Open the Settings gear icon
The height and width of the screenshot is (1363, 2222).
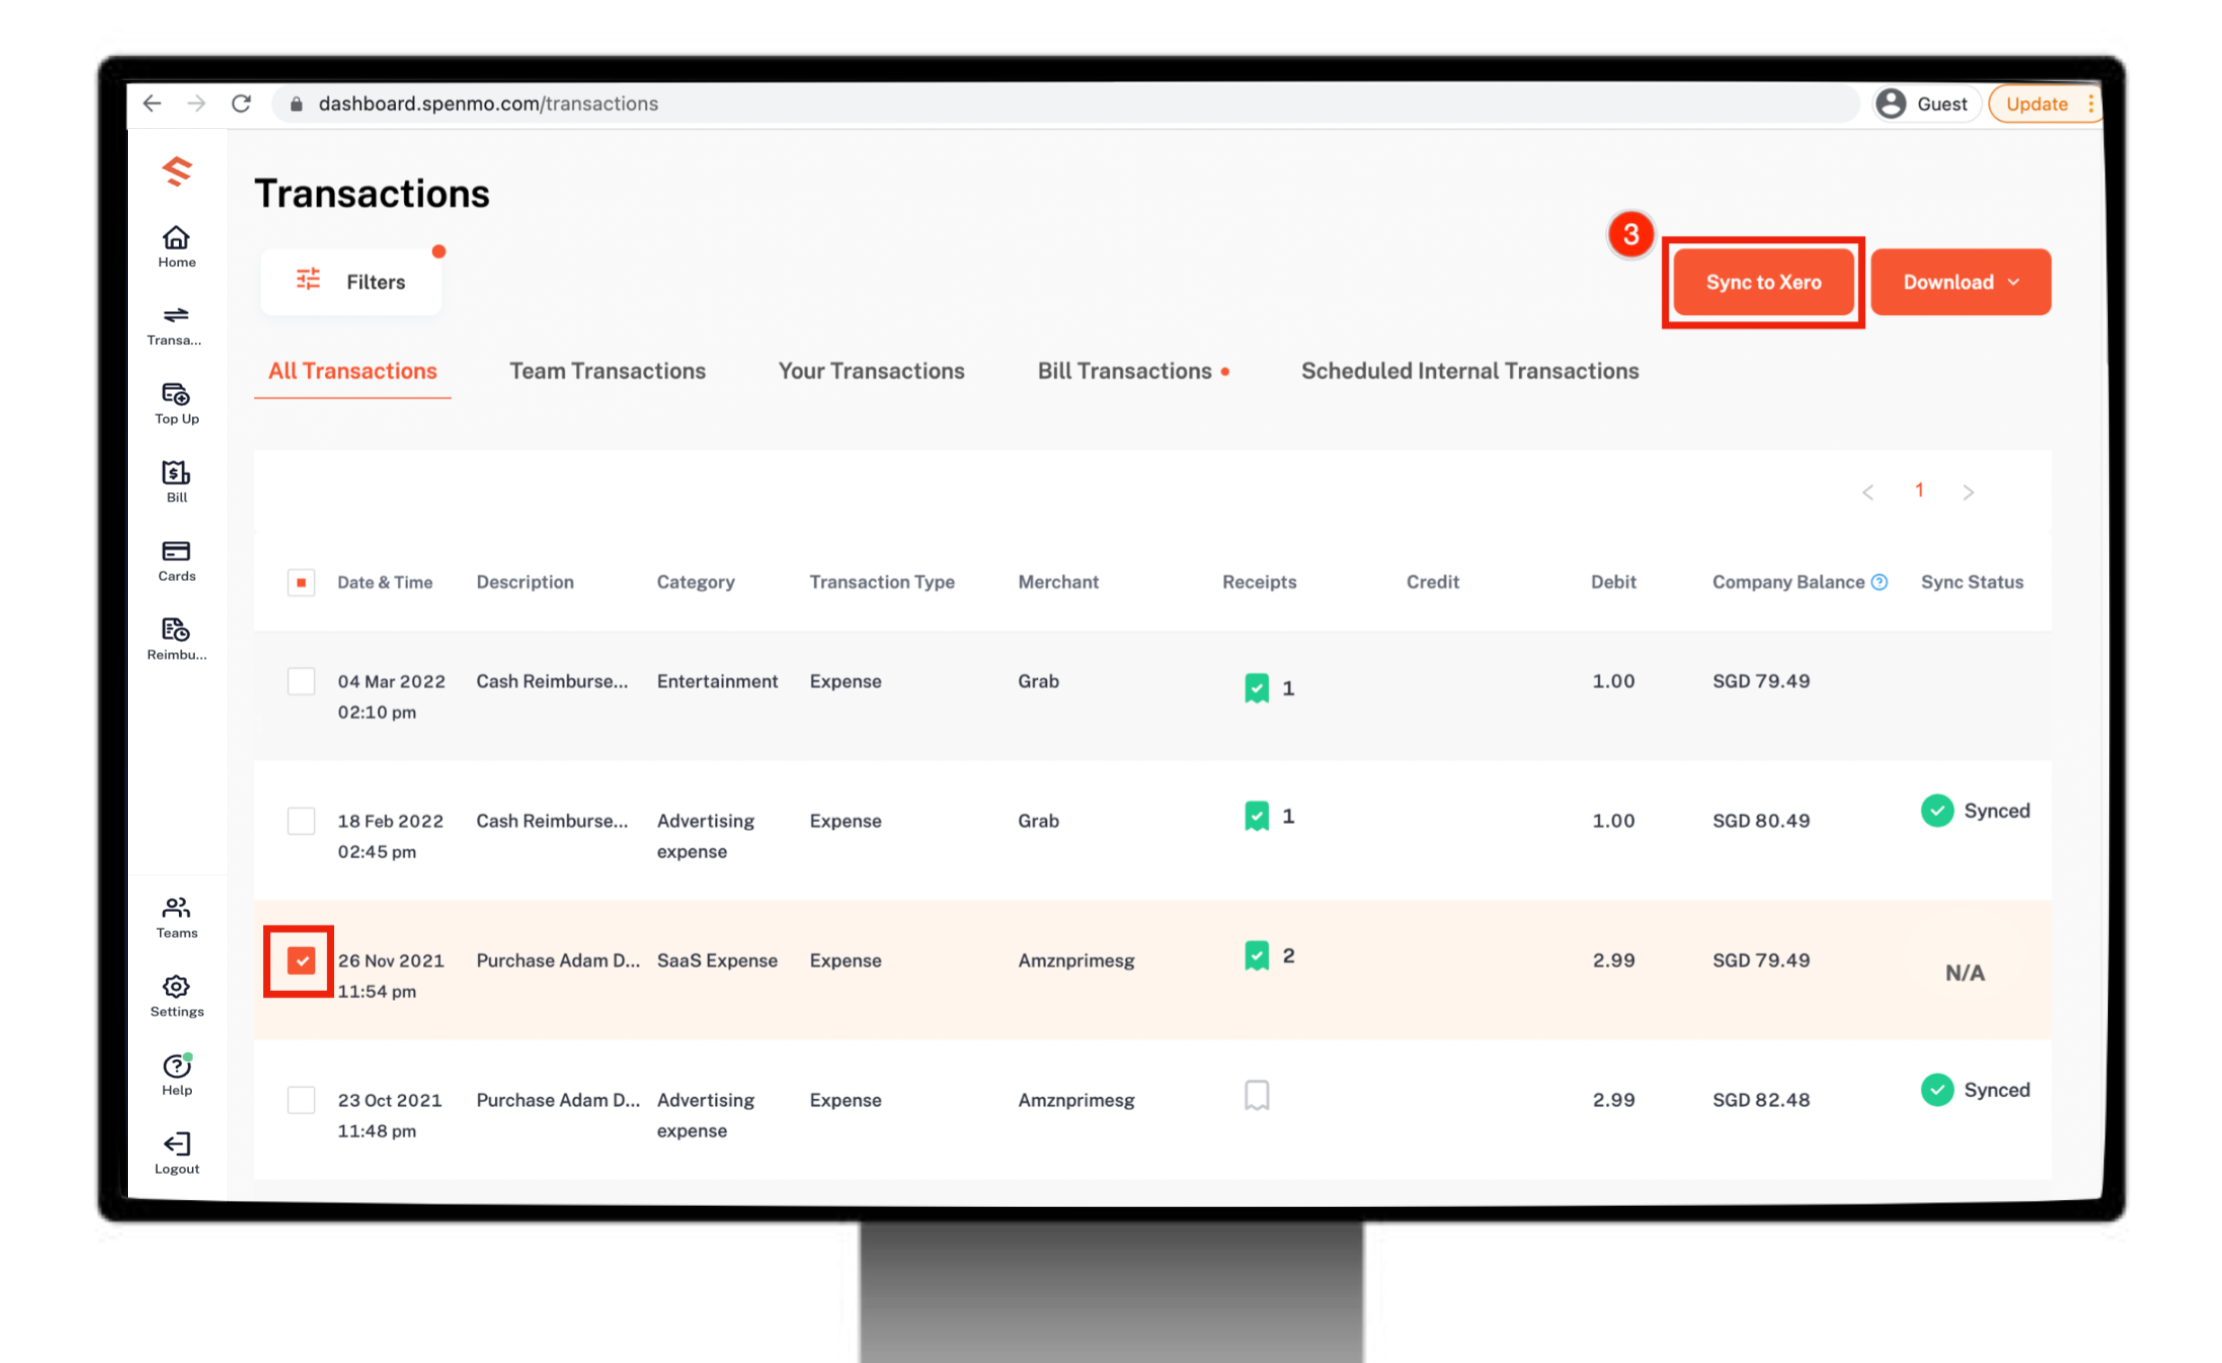click(176, 986)
